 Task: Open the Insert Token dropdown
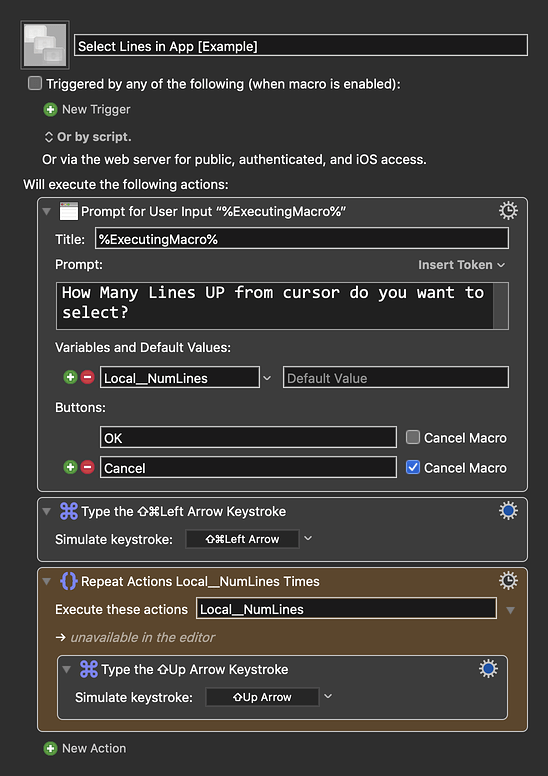(461, 265)
